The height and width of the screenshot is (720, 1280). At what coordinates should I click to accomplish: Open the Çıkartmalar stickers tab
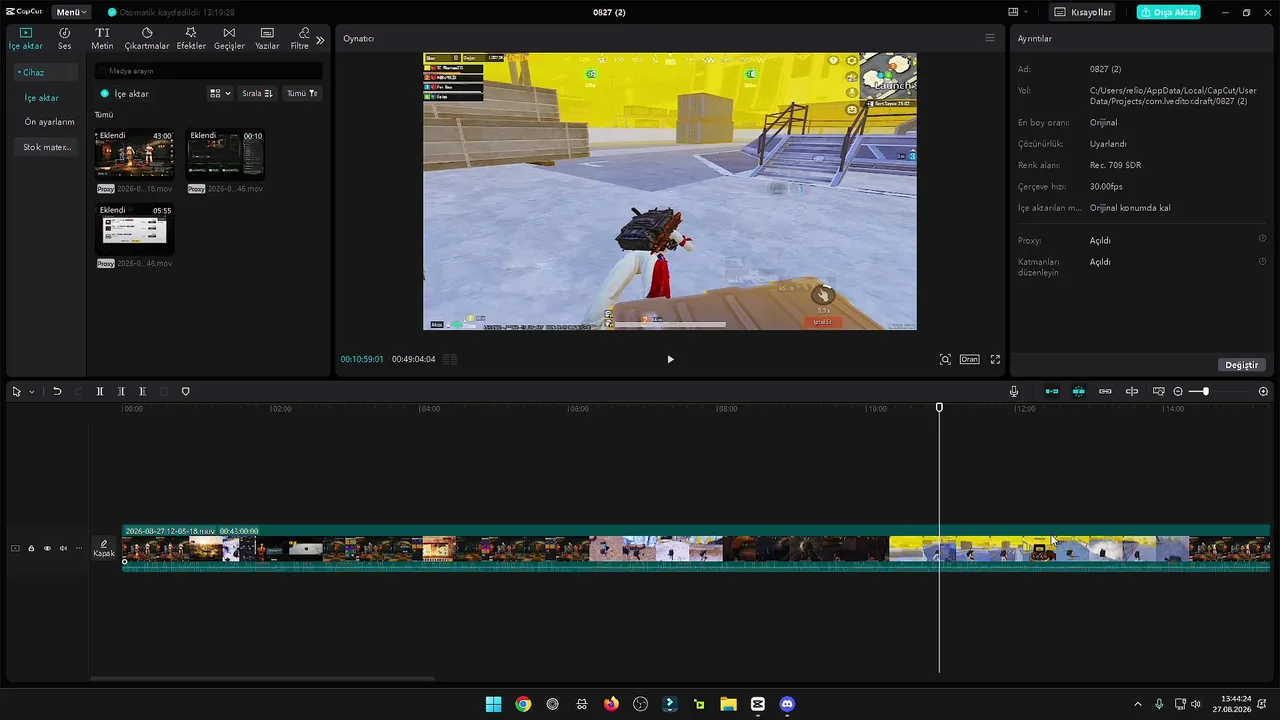click(x=147, y=39)
